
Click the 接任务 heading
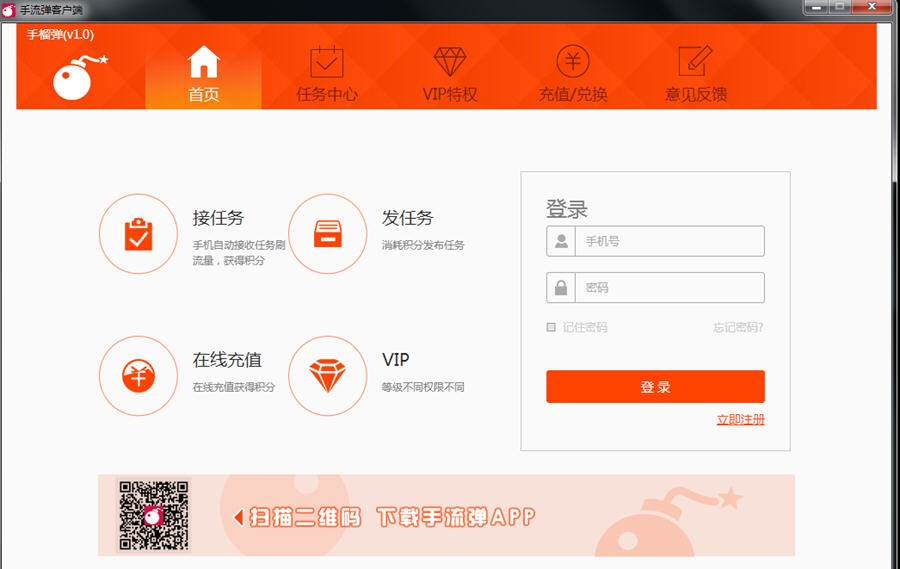tap(218, 218)
